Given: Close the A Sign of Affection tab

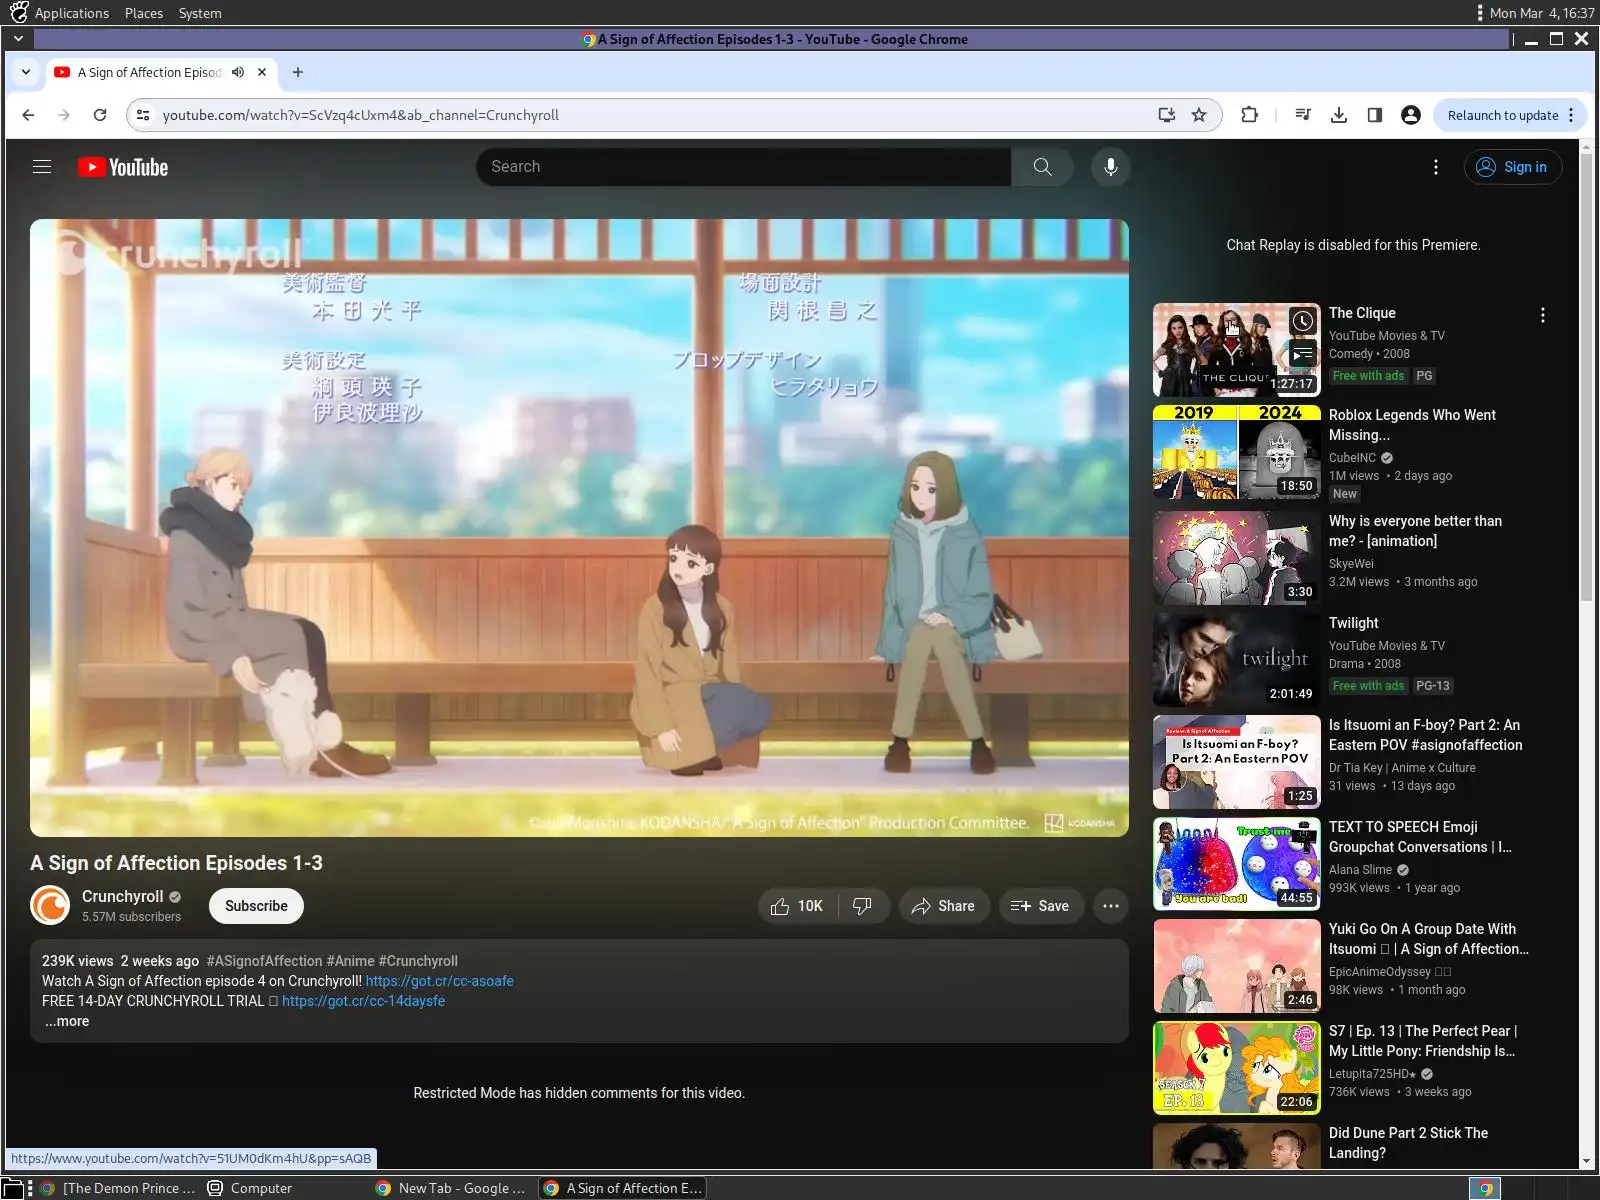Looking at the screenshot, I should 262,72.
